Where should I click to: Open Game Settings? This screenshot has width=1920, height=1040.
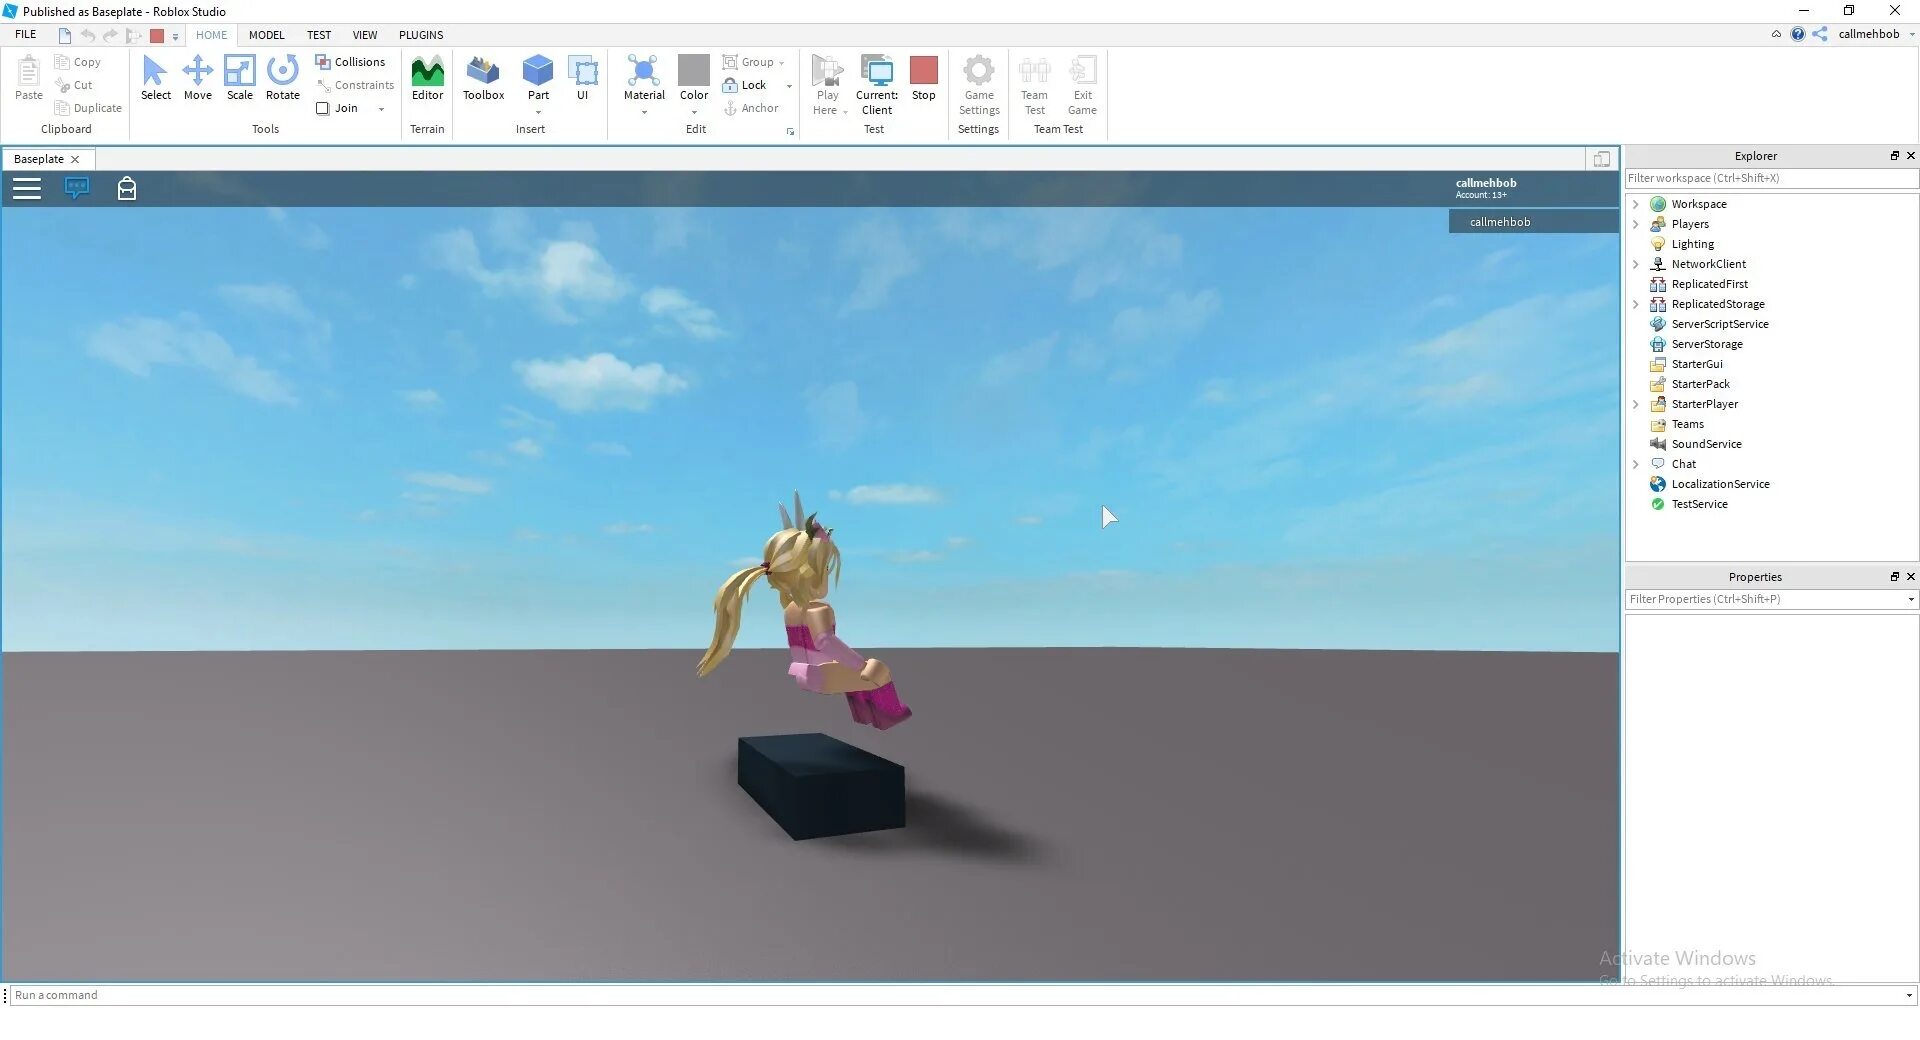[x=979, y=84]
